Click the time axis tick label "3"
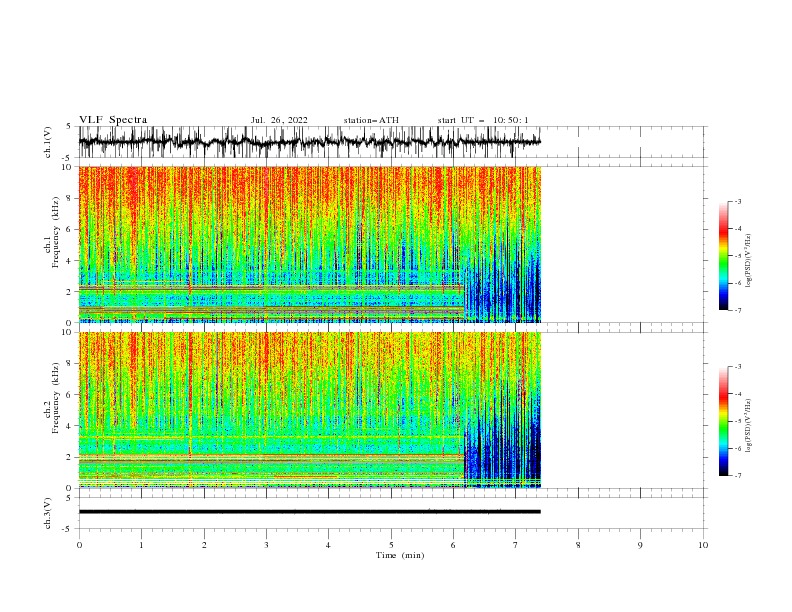This screenshot has height=612, width=792. pos(266,545)
